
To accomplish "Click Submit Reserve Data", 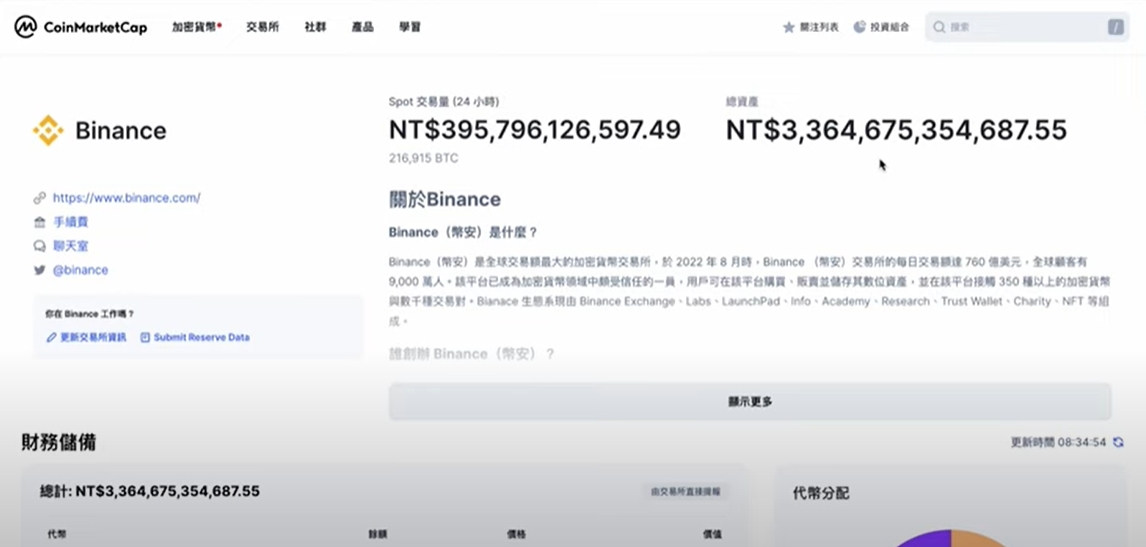I will (202, 337).
